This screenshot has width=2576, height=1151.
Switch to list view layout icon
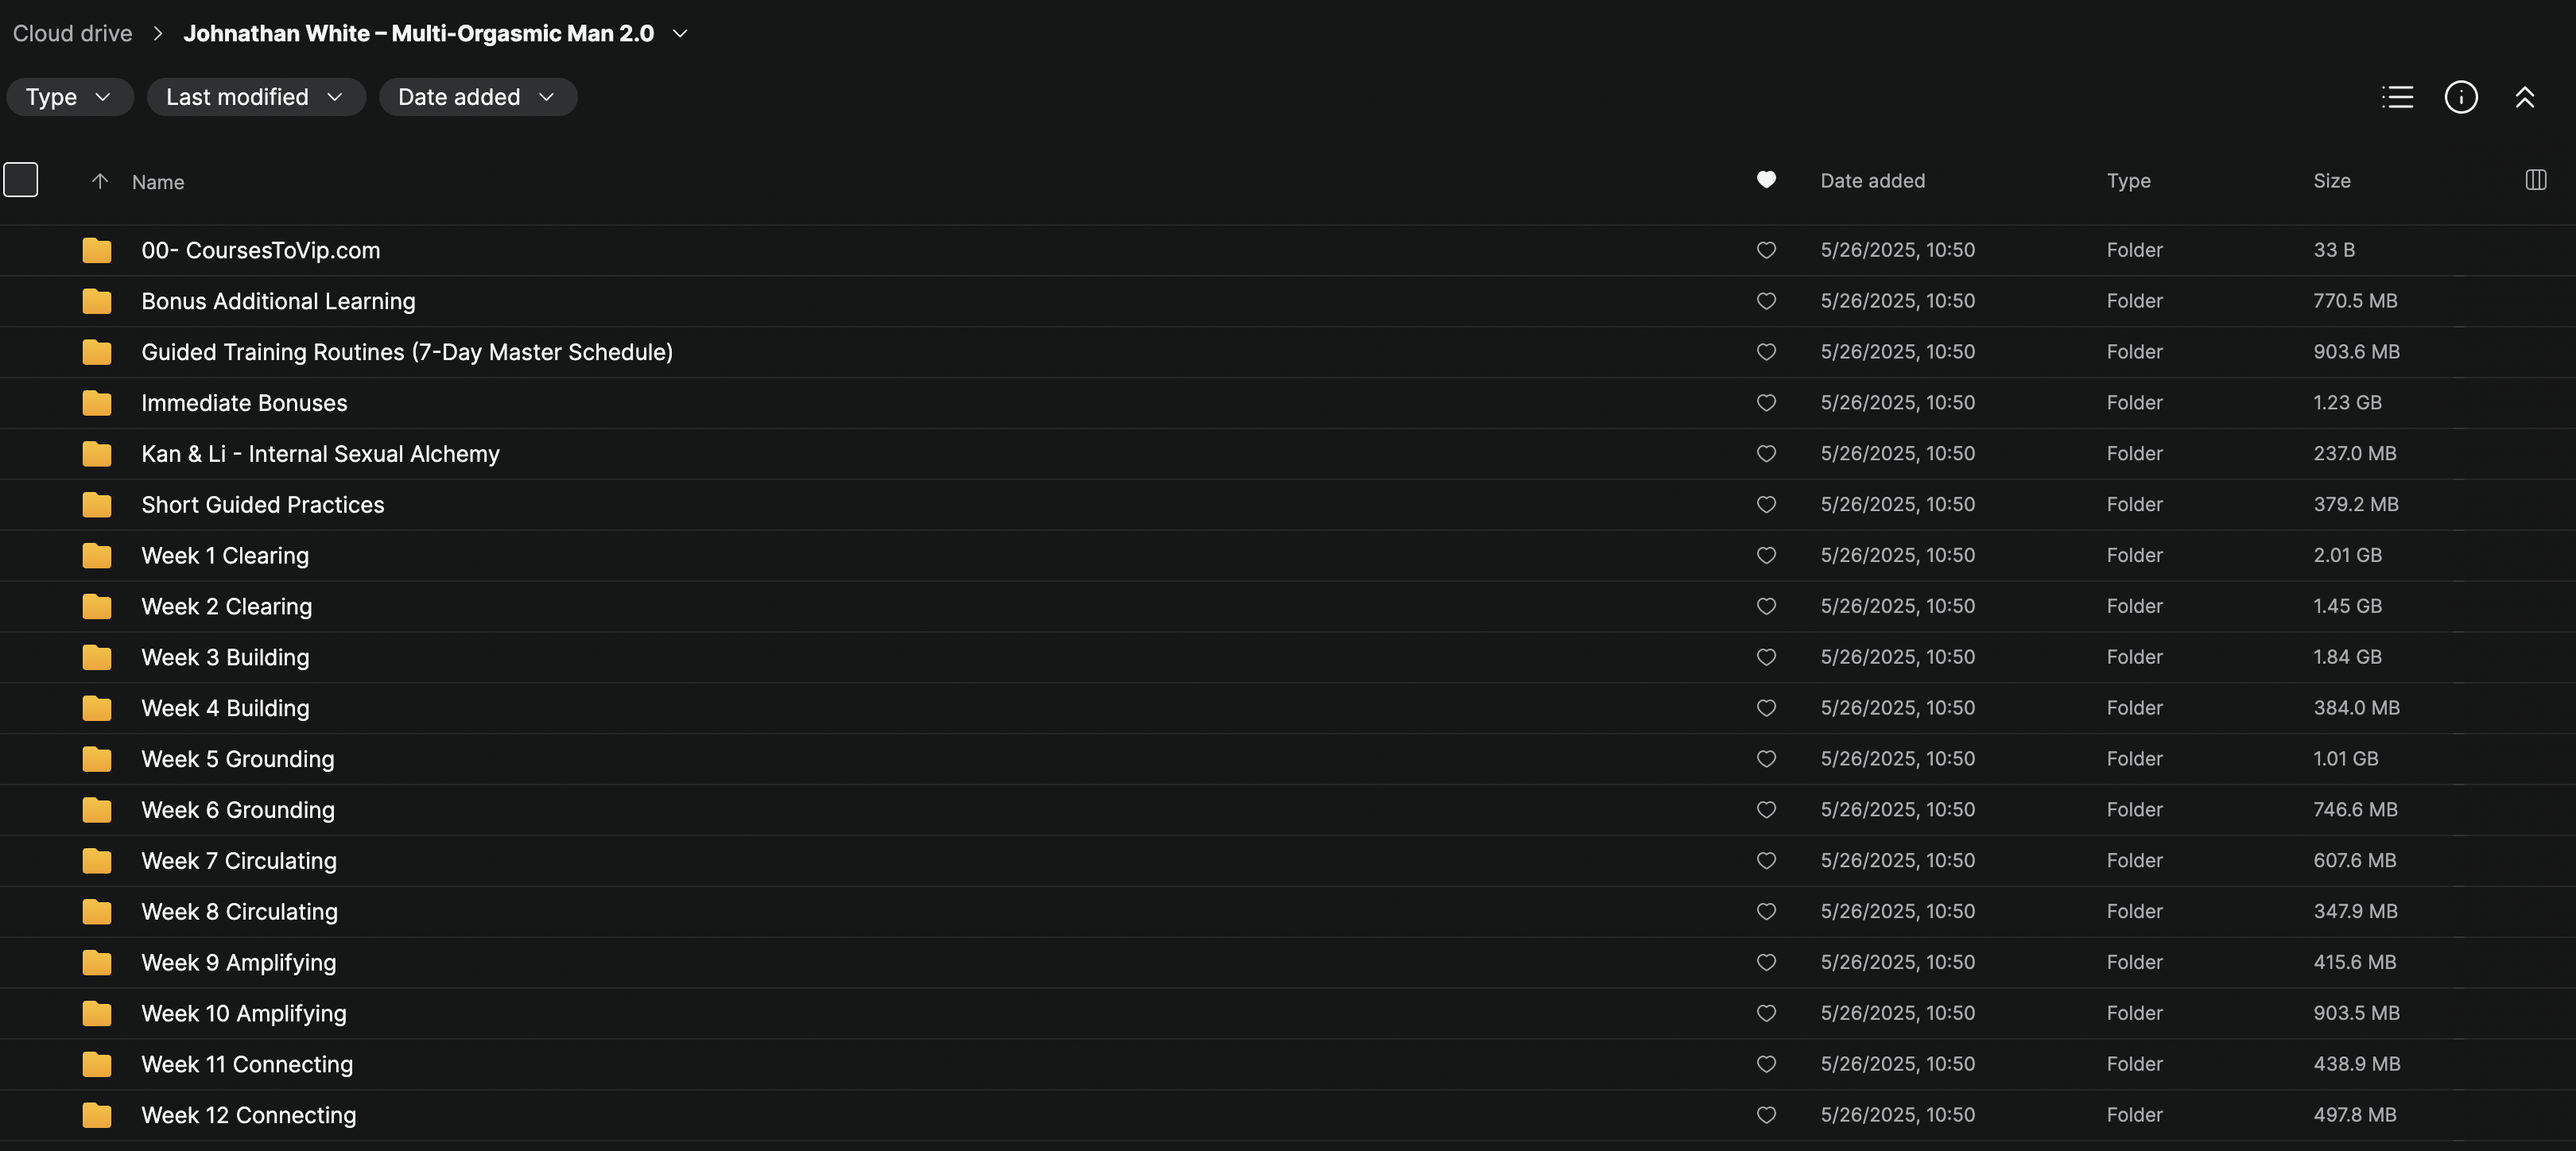[2397, 97]
